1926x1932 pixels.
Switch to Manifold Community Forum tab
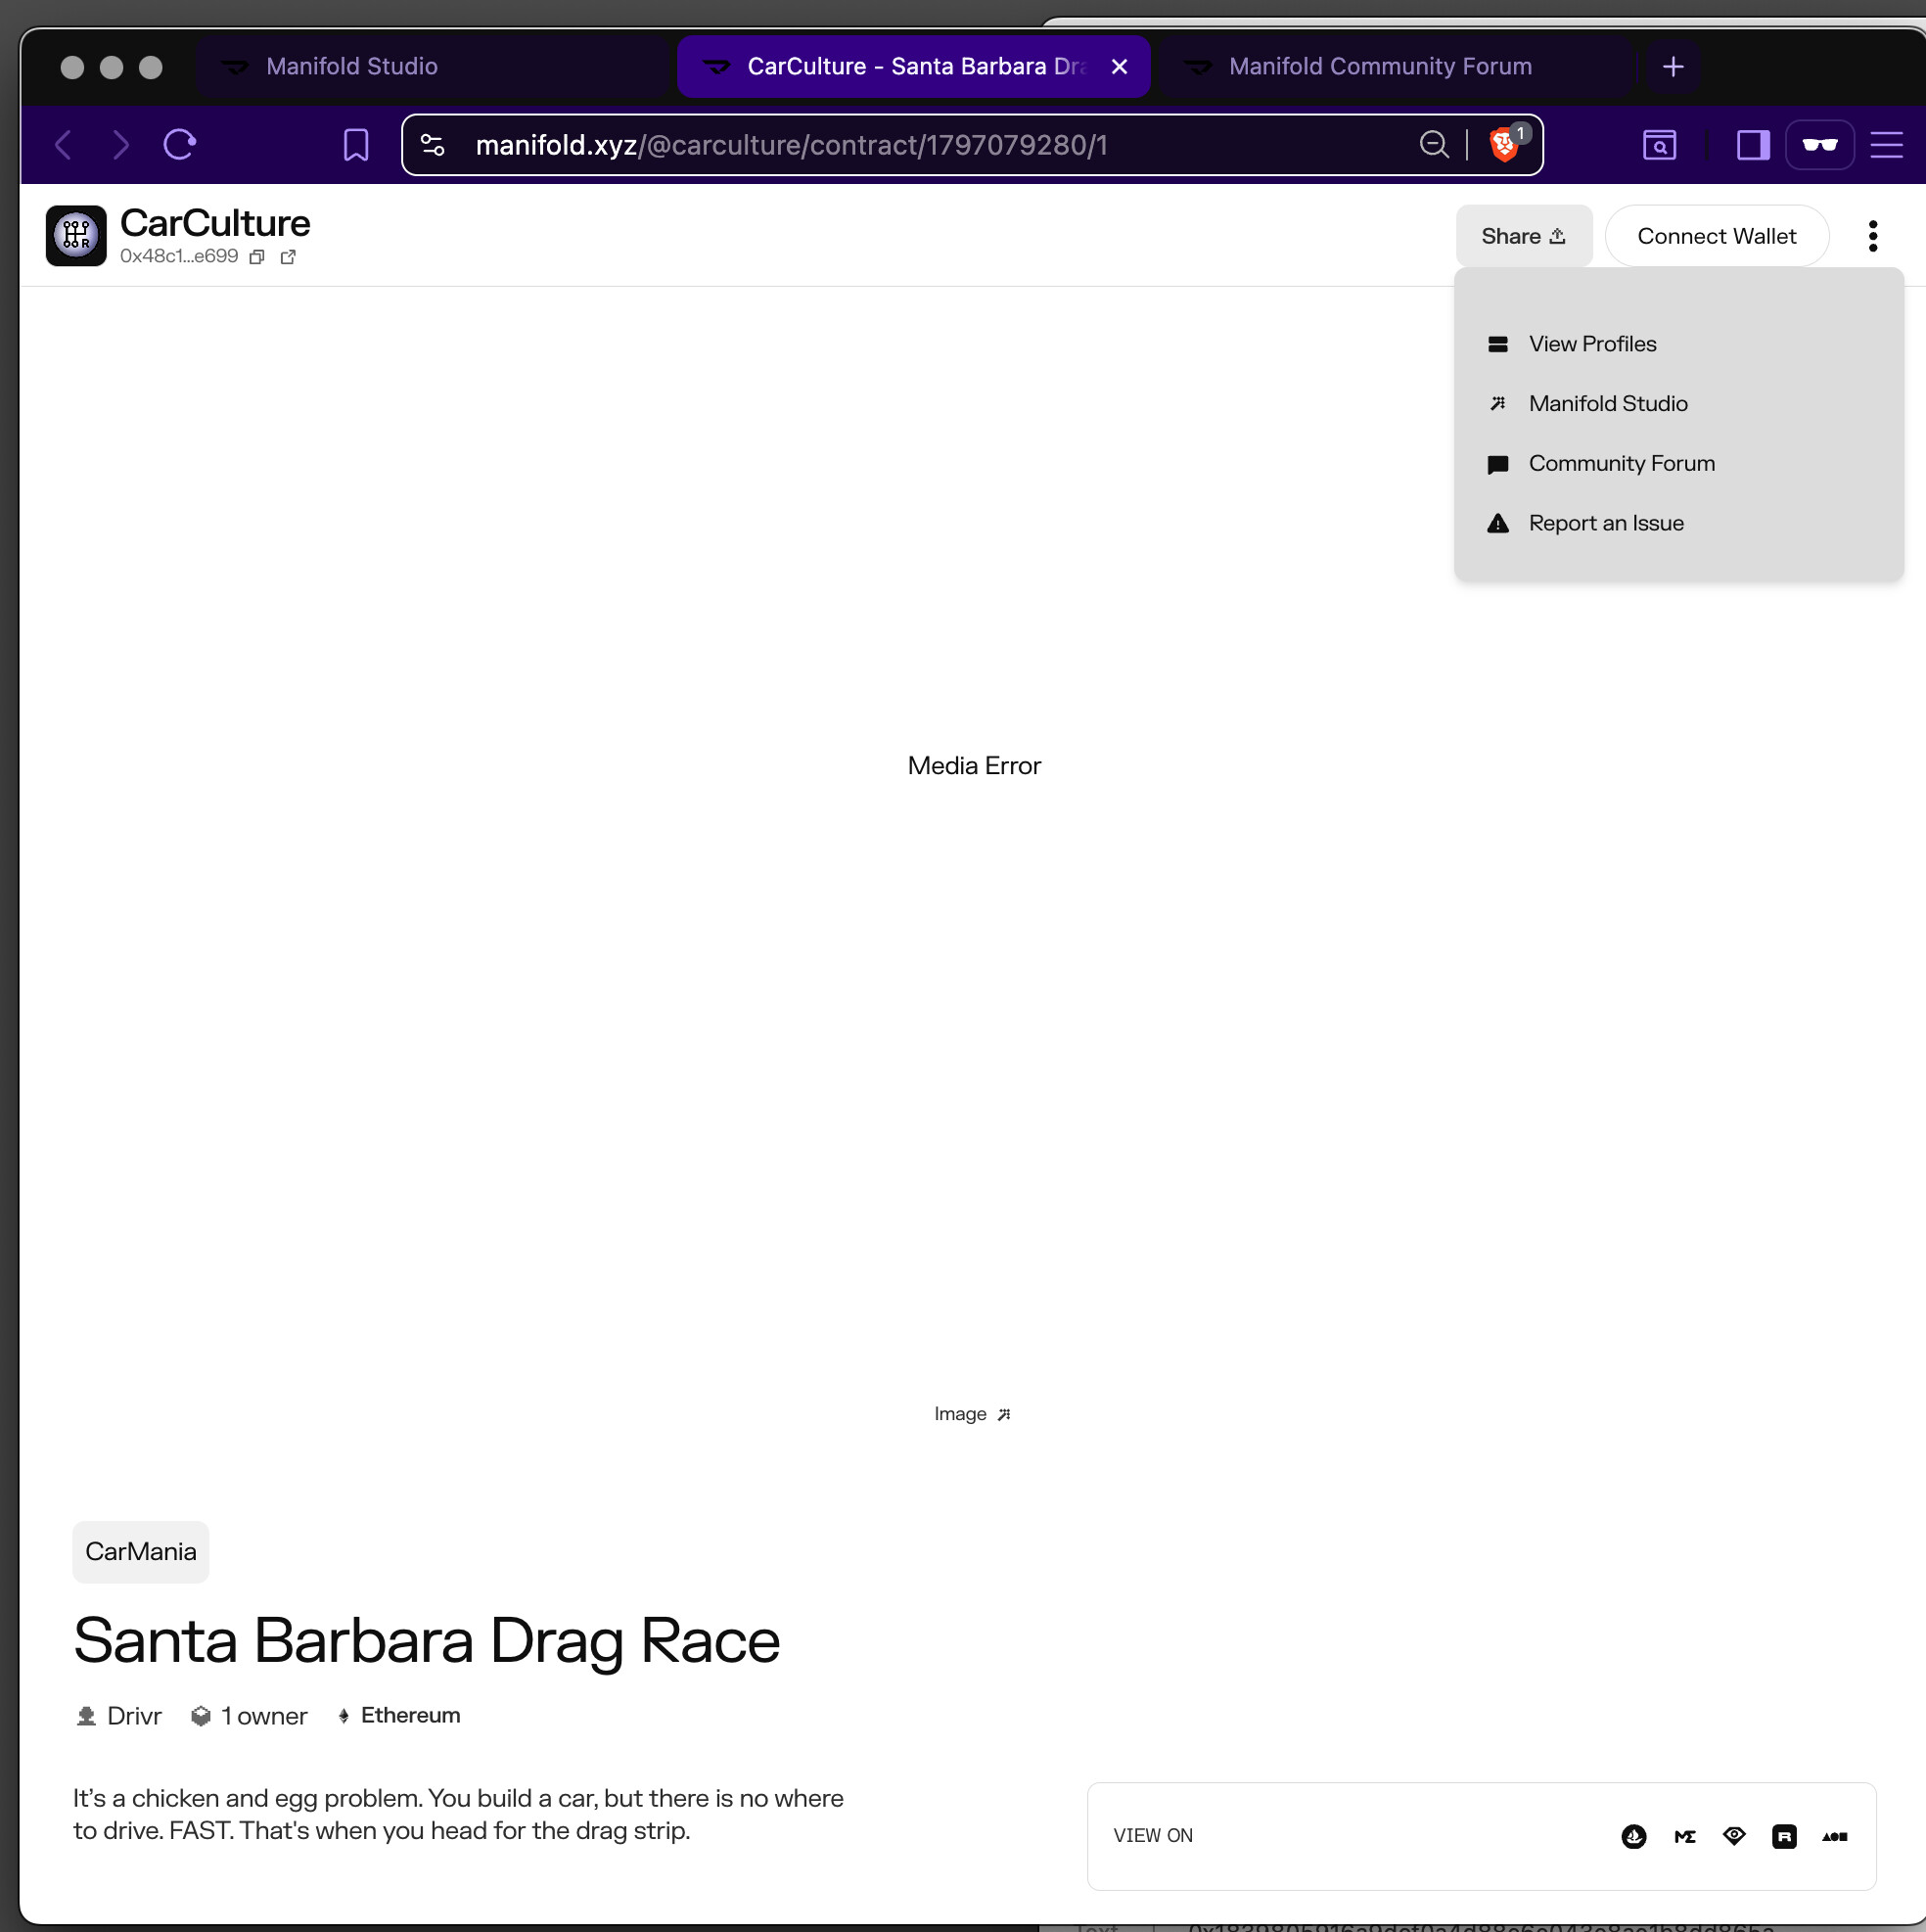1396,66
